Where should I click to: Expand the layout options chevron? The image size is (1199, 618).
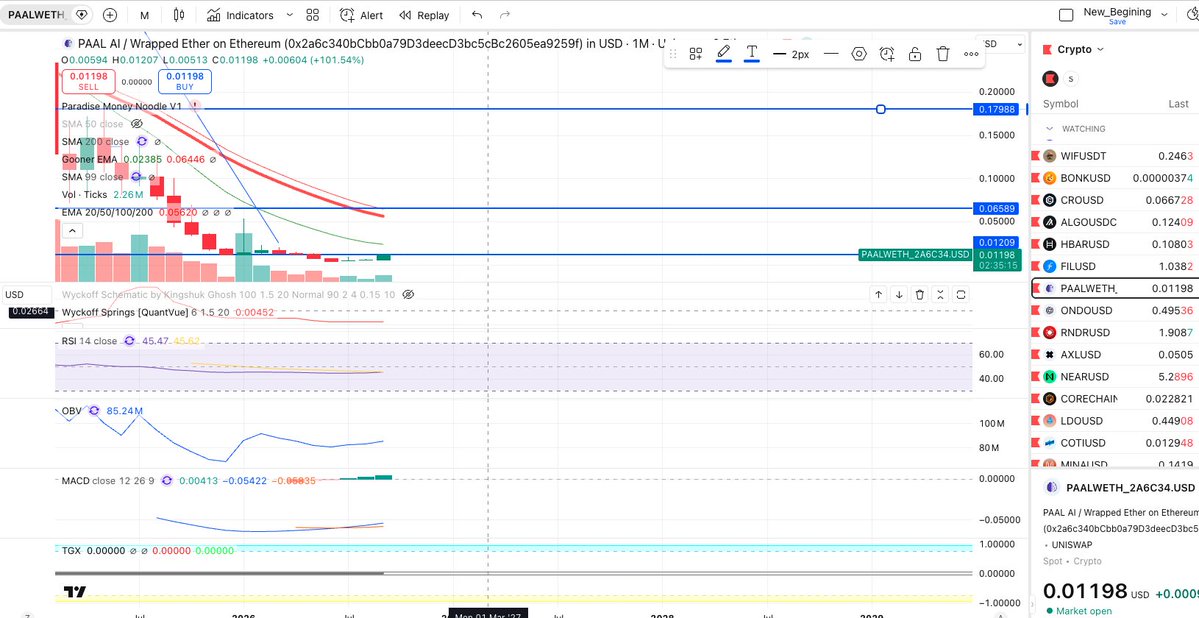pos(1165,15)
